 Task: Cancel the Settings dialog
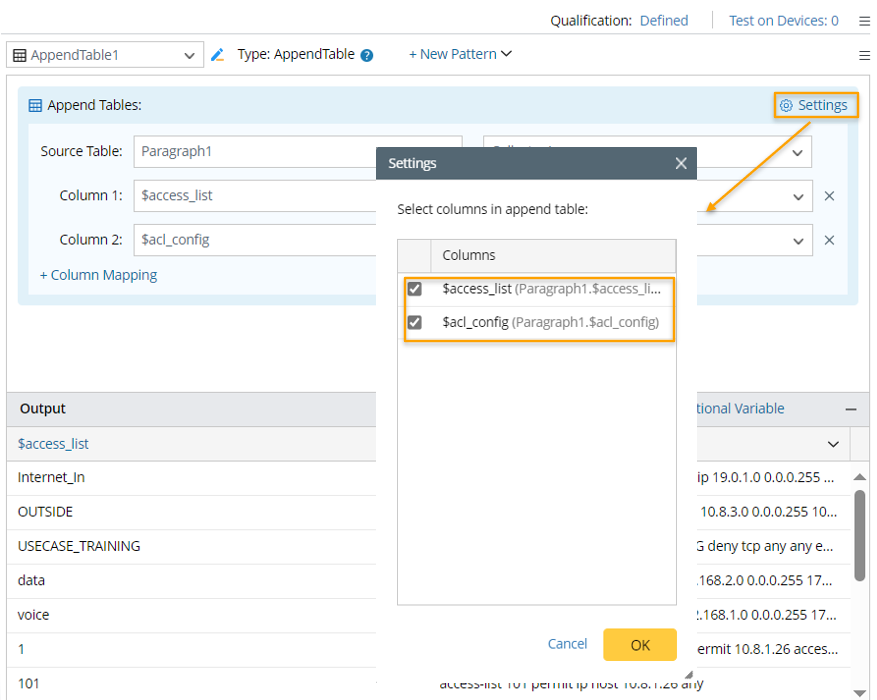[x=567, y=644]
